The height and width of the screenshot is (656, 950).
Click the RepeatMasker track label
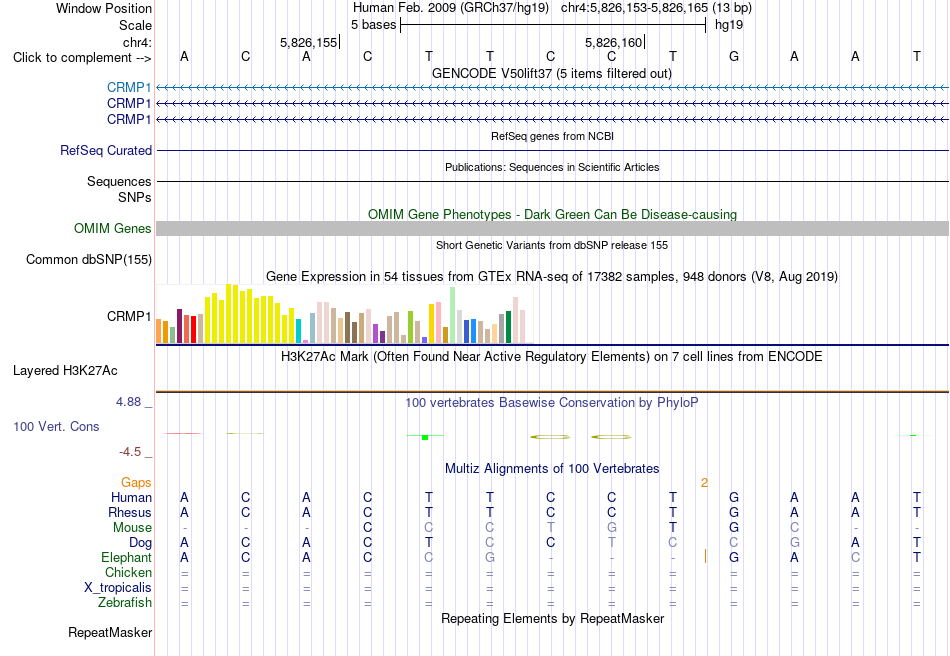110,632
